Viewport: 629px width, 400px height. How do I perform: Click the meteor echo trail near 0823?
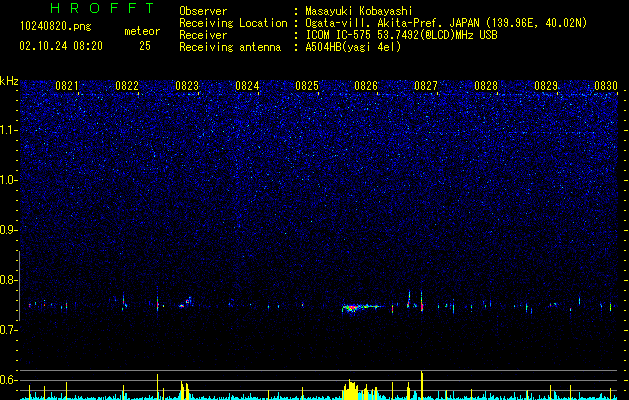click(185, 303)
